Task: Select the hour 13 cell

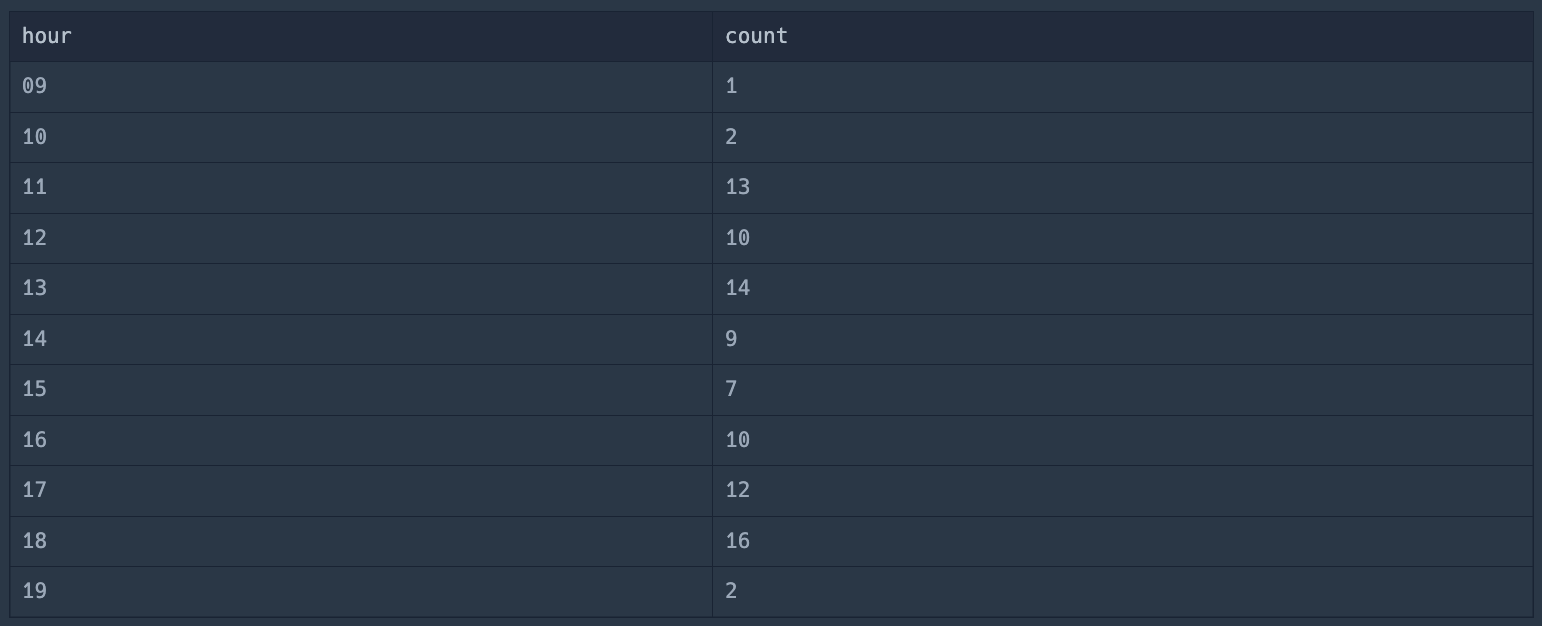Action: pyautogui.click(x=35, y=288)
